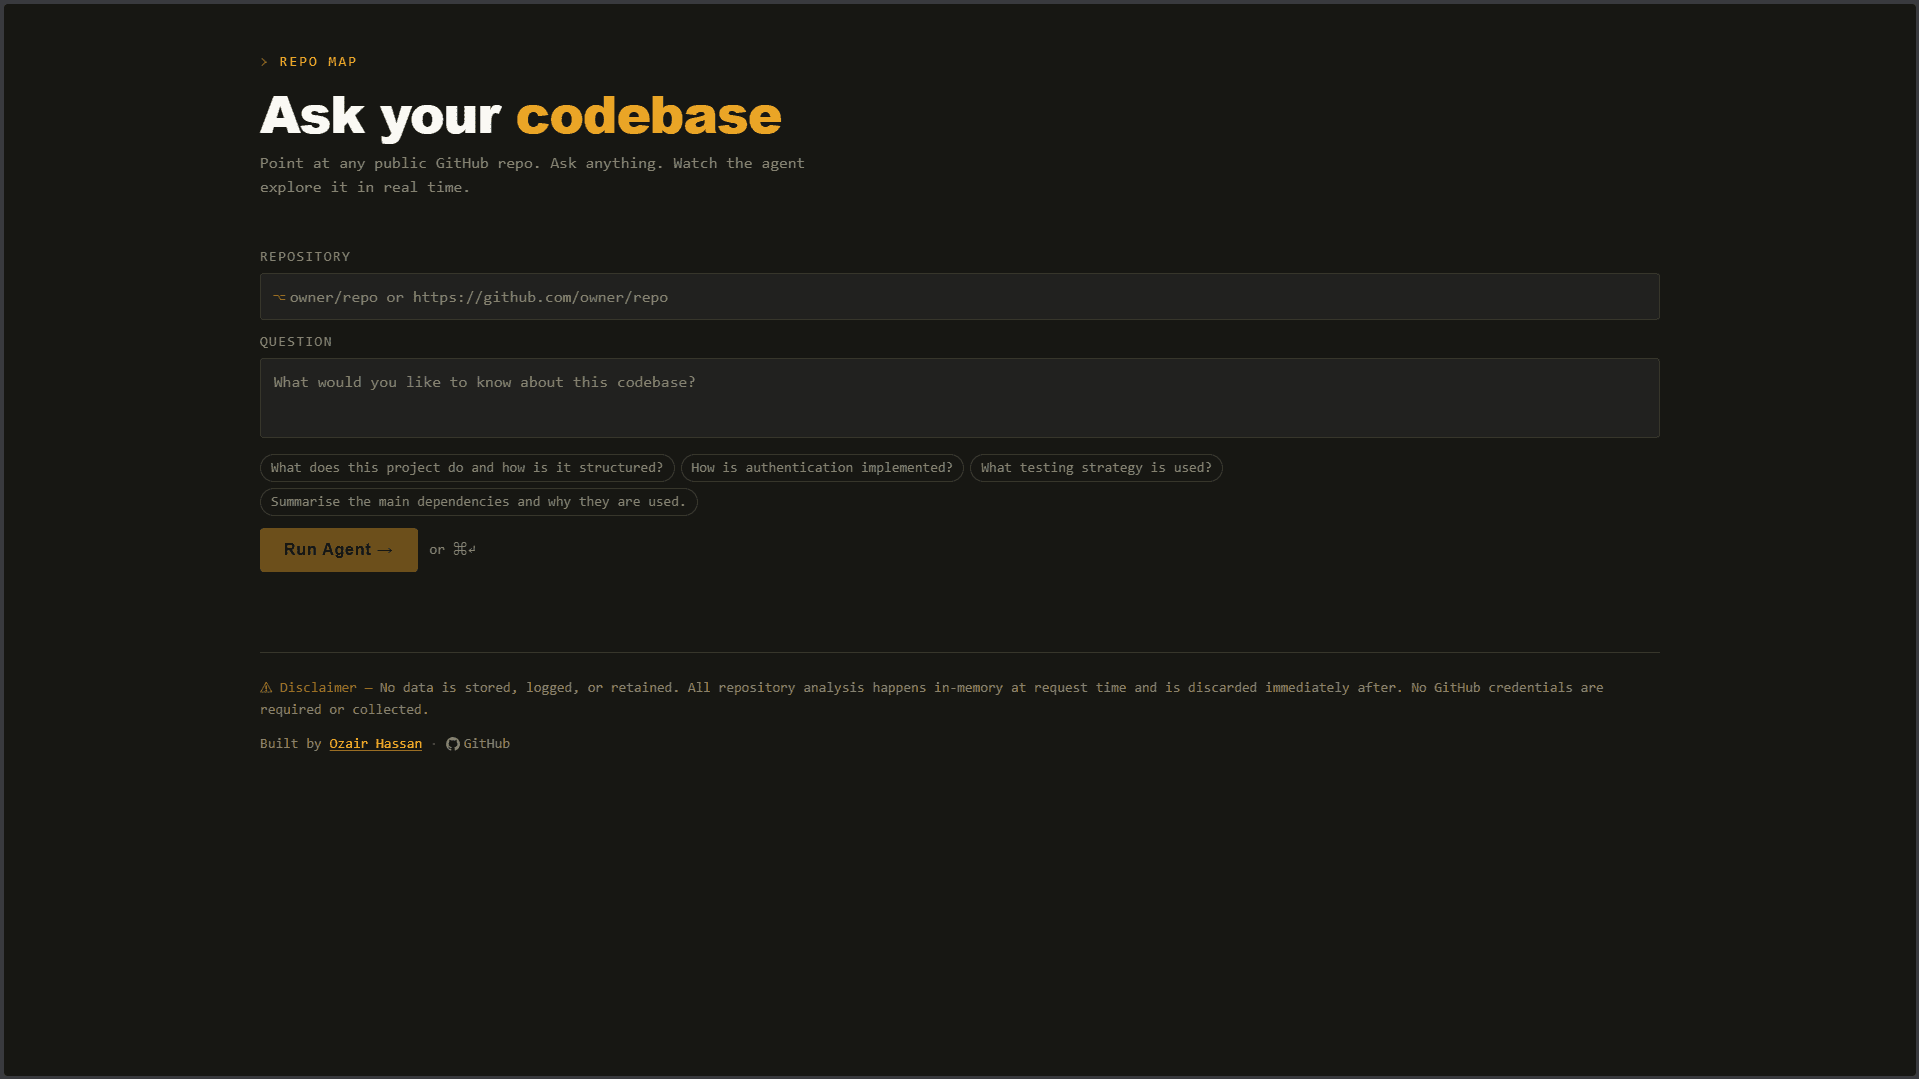Image resolution: width=1919 pixels, height=1079 pixels.
Task: Click the chevron icon beside REPO MAP
Action: [x=264, y=62]
